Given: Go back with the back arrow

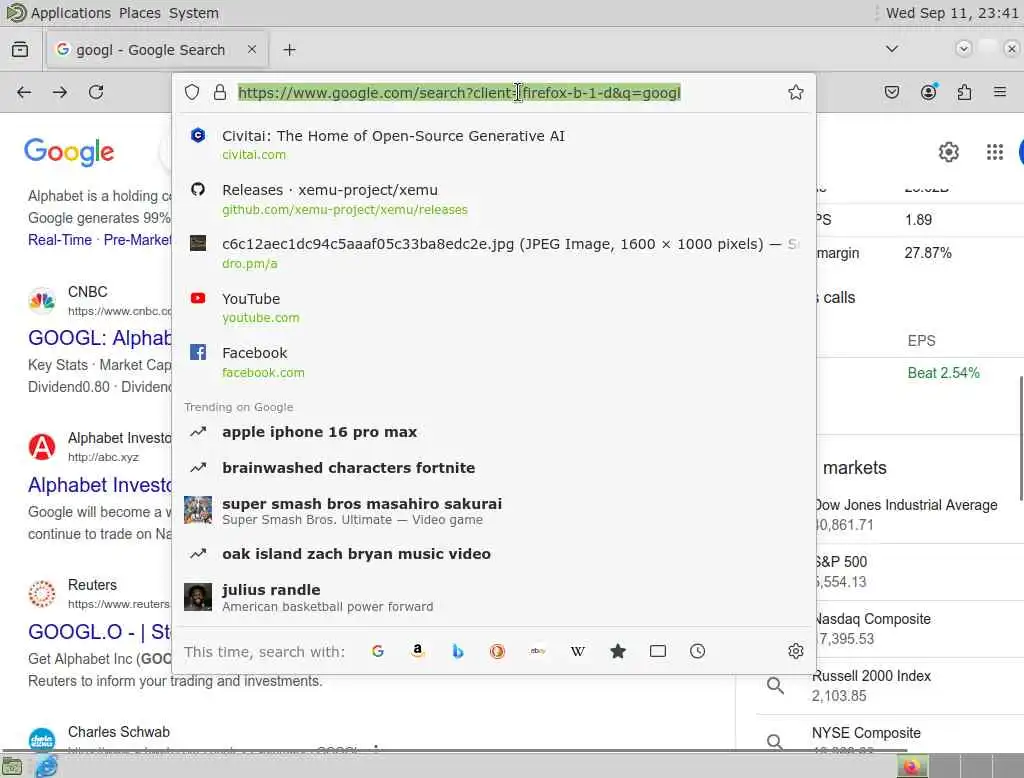Looking at the screenshot, I should [x=24, y=92].
